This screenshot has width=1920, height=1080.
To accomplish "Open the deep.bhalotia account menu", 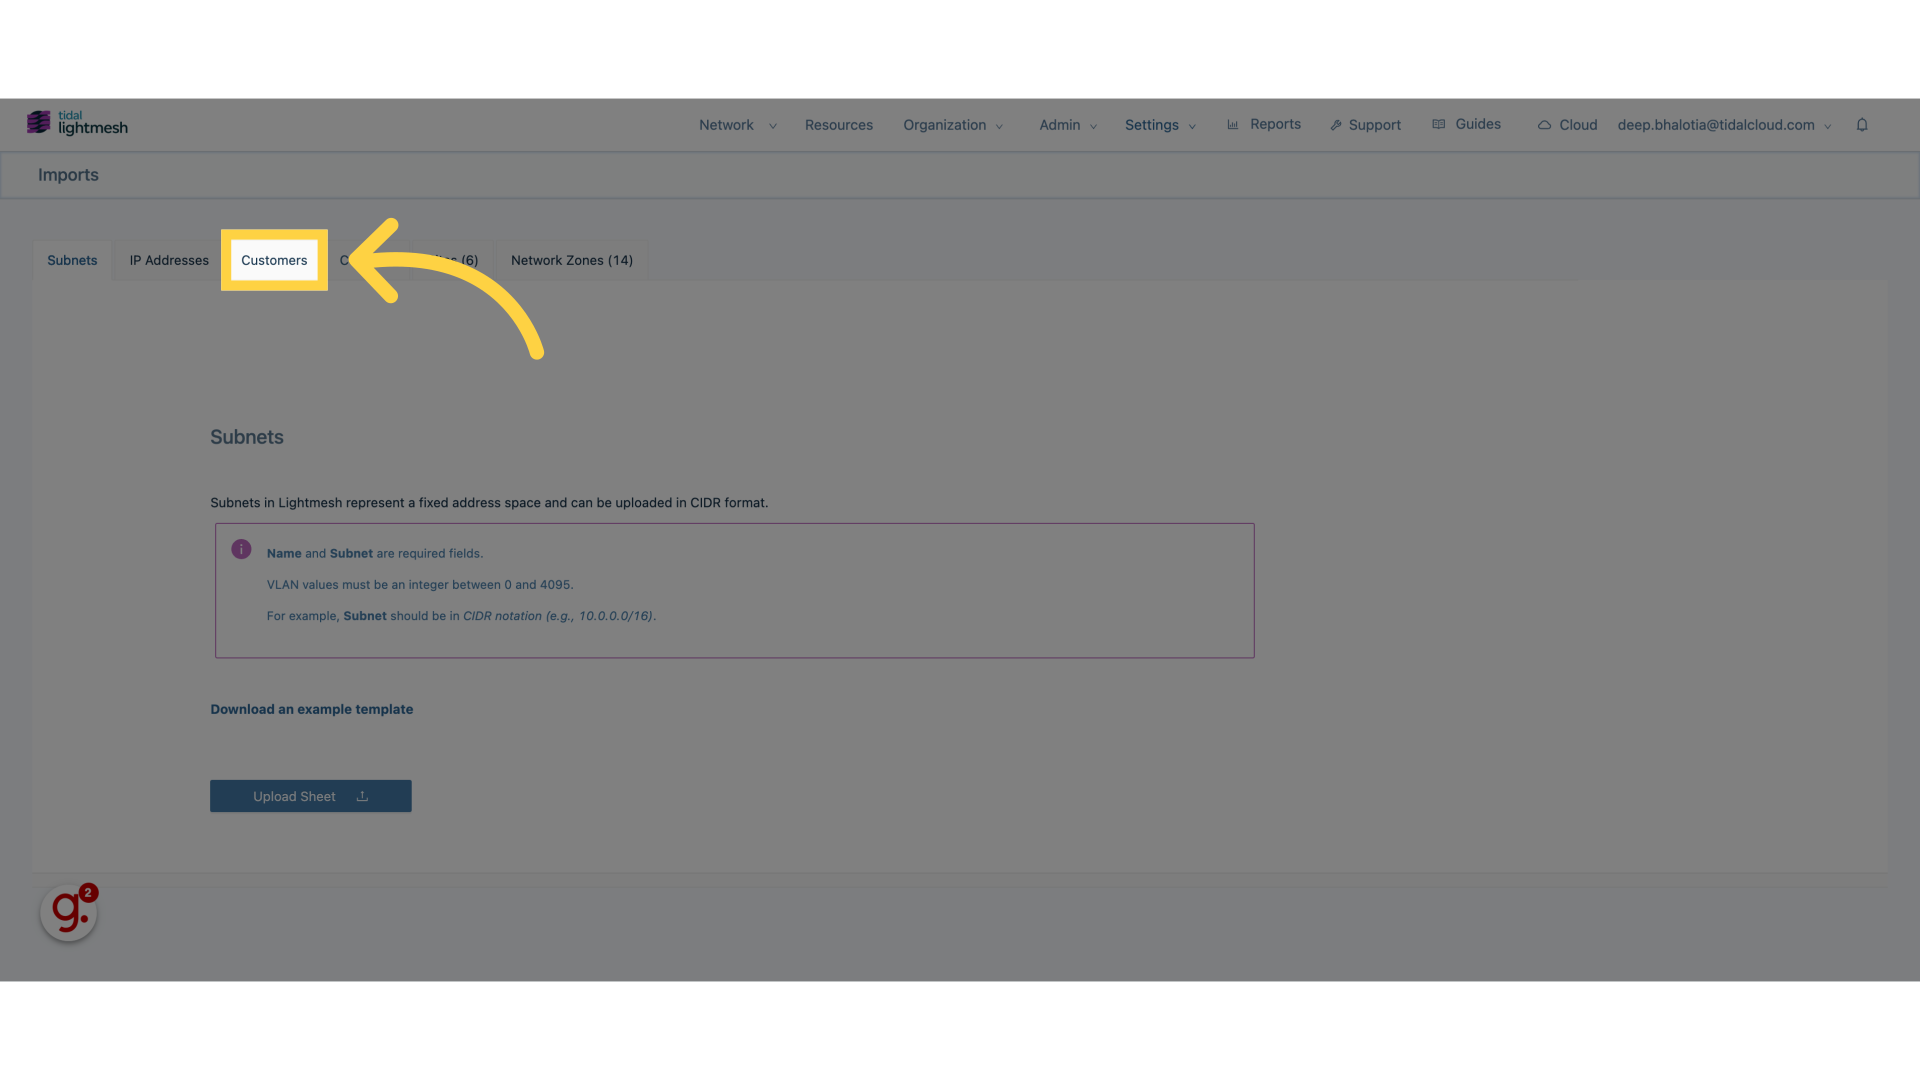I will [1722, 124].
